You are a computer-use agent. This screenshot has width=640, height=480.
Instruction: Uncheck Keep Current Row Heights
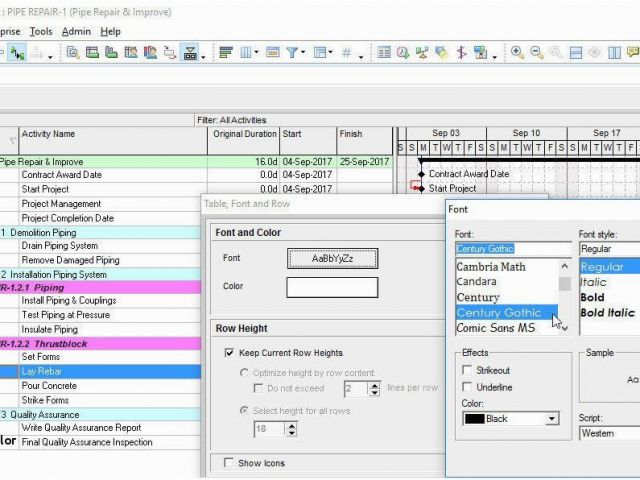[229, 353]
